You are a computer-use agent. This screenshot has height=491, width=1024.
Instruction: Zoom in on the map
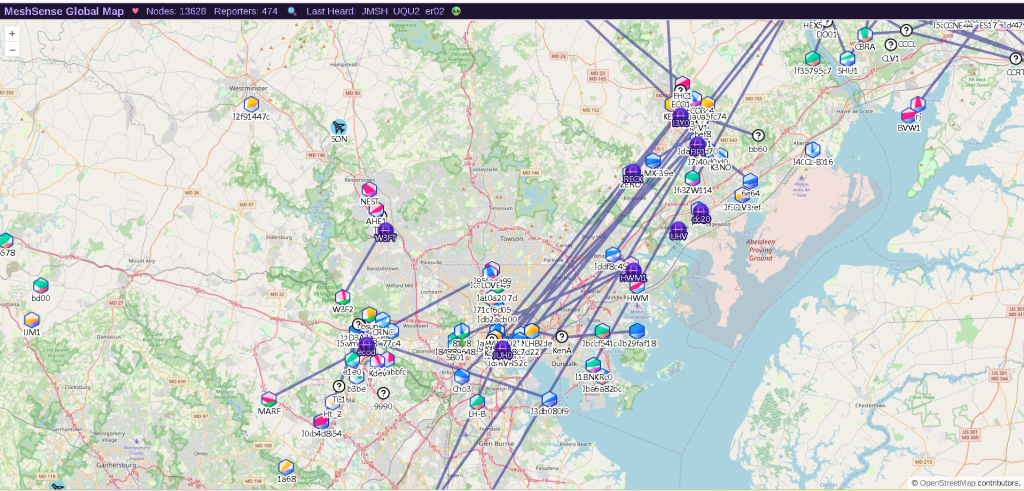pyautogui.click(x=12, y=33)
